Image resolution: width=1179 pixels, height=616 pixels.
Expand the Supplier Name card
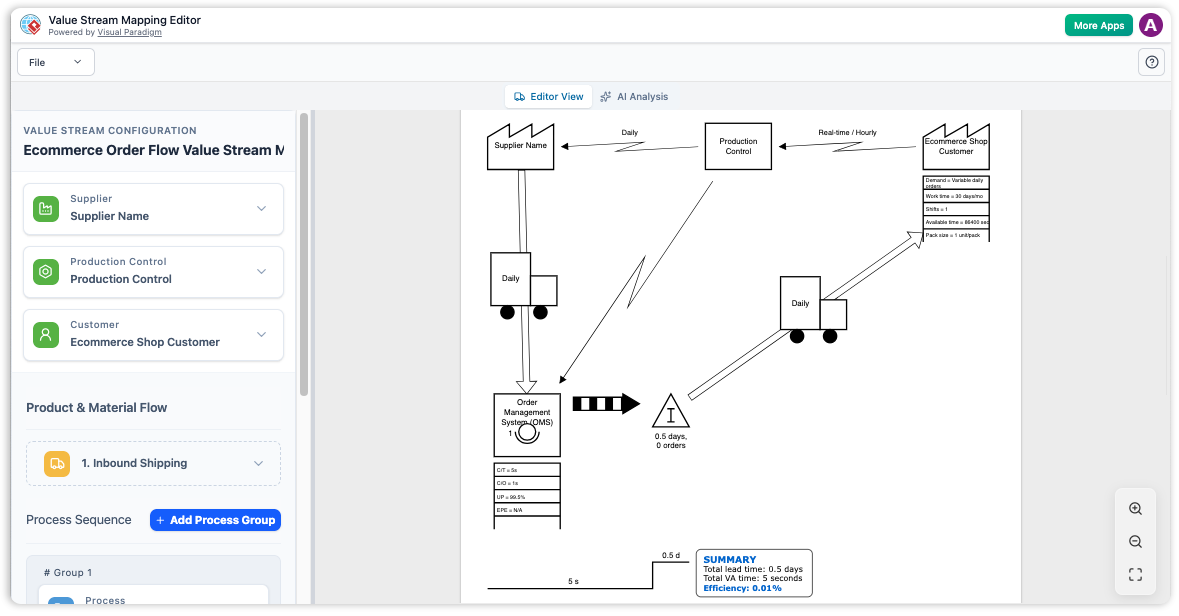click(x=262, y=208)
